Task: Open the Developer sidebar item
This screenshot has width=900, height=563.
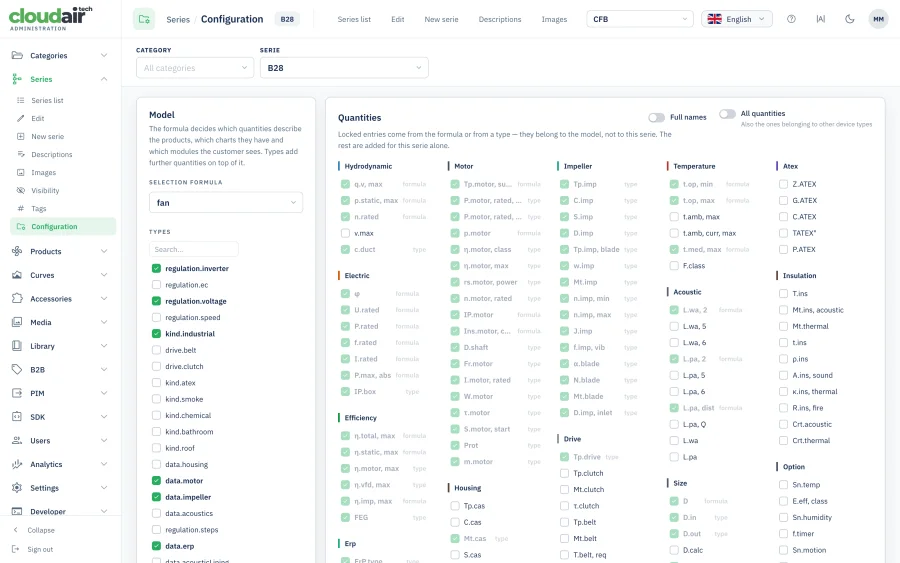Action: coord(60,511)
